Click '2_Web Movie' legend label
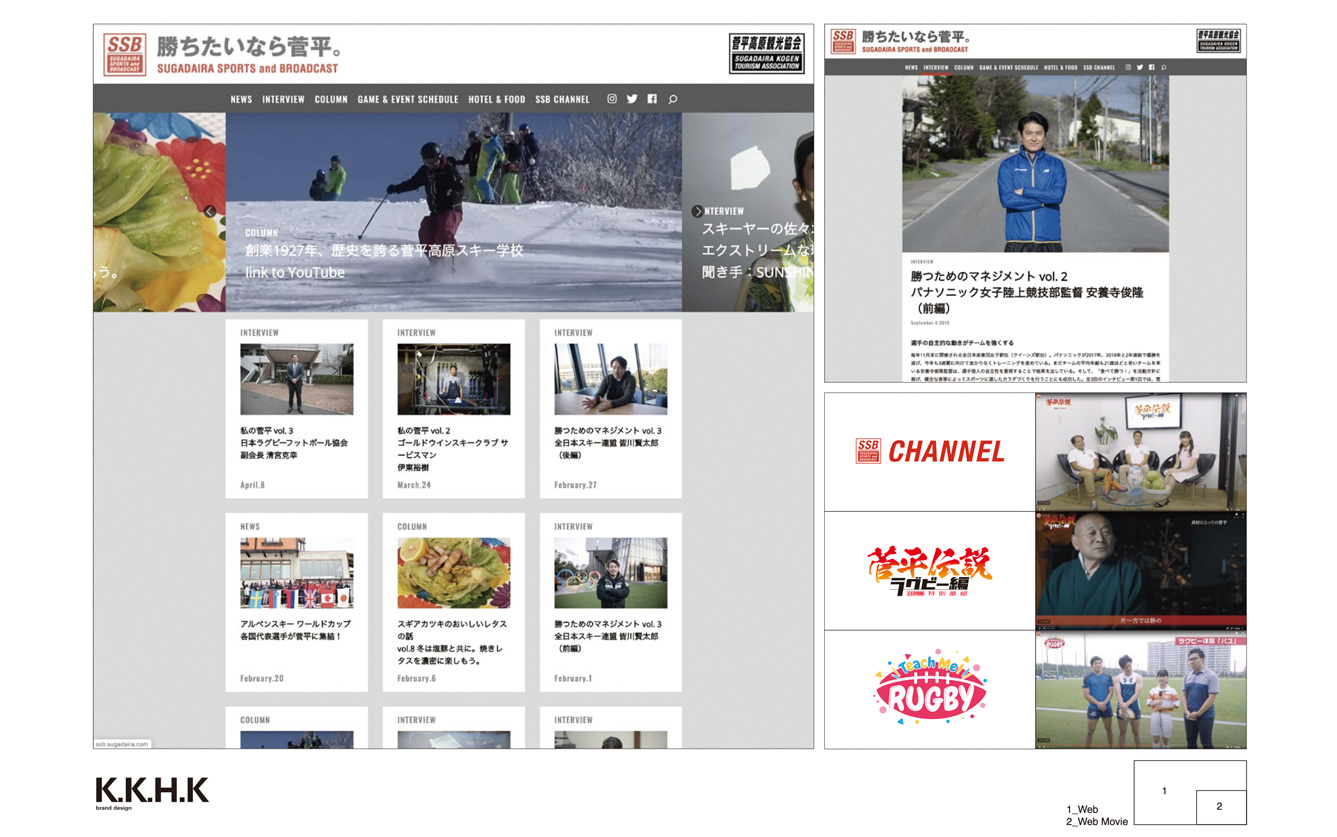 coord(1097,821)
